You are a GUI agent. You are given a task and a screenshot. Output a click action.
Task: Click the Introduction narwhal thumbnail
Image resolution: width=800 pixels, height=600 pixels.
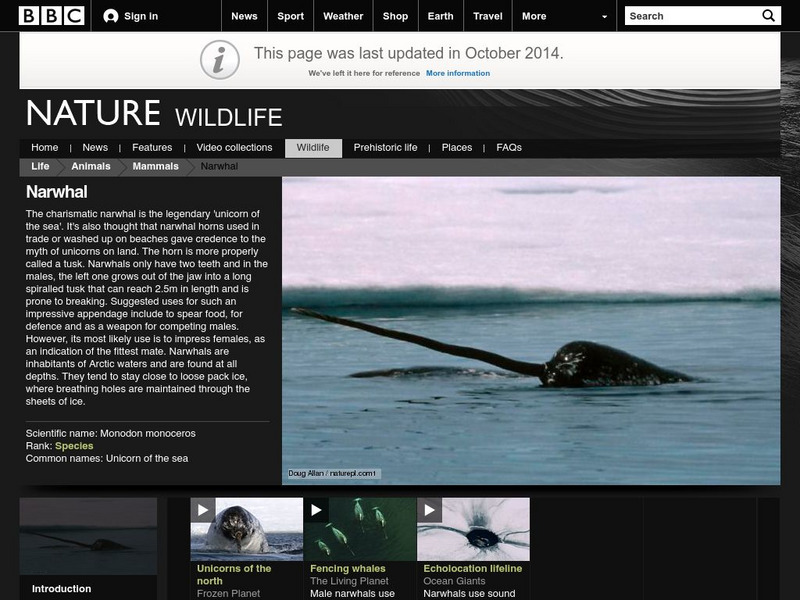[x=88, y=537]
